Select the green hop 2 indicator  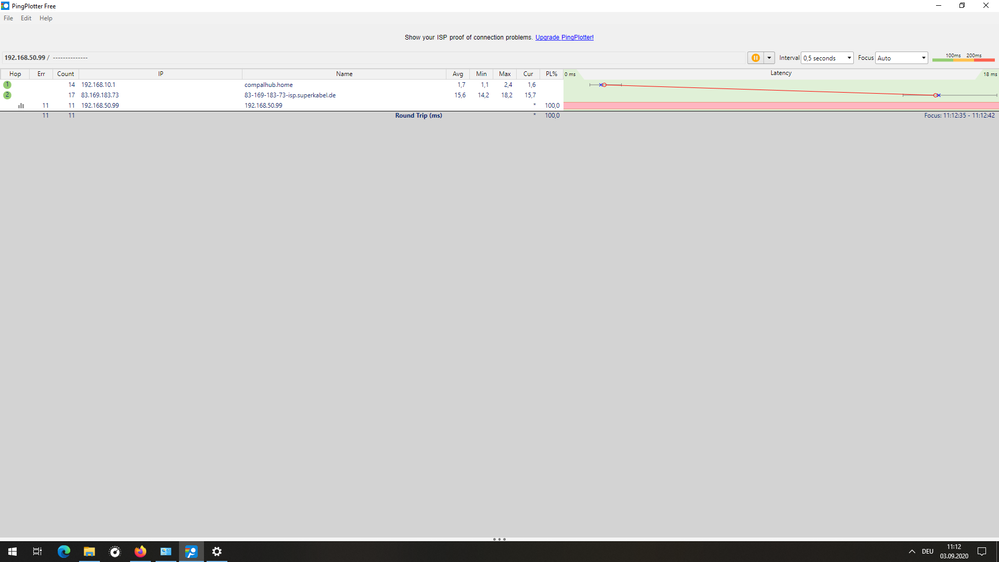[x=7, y=95]
